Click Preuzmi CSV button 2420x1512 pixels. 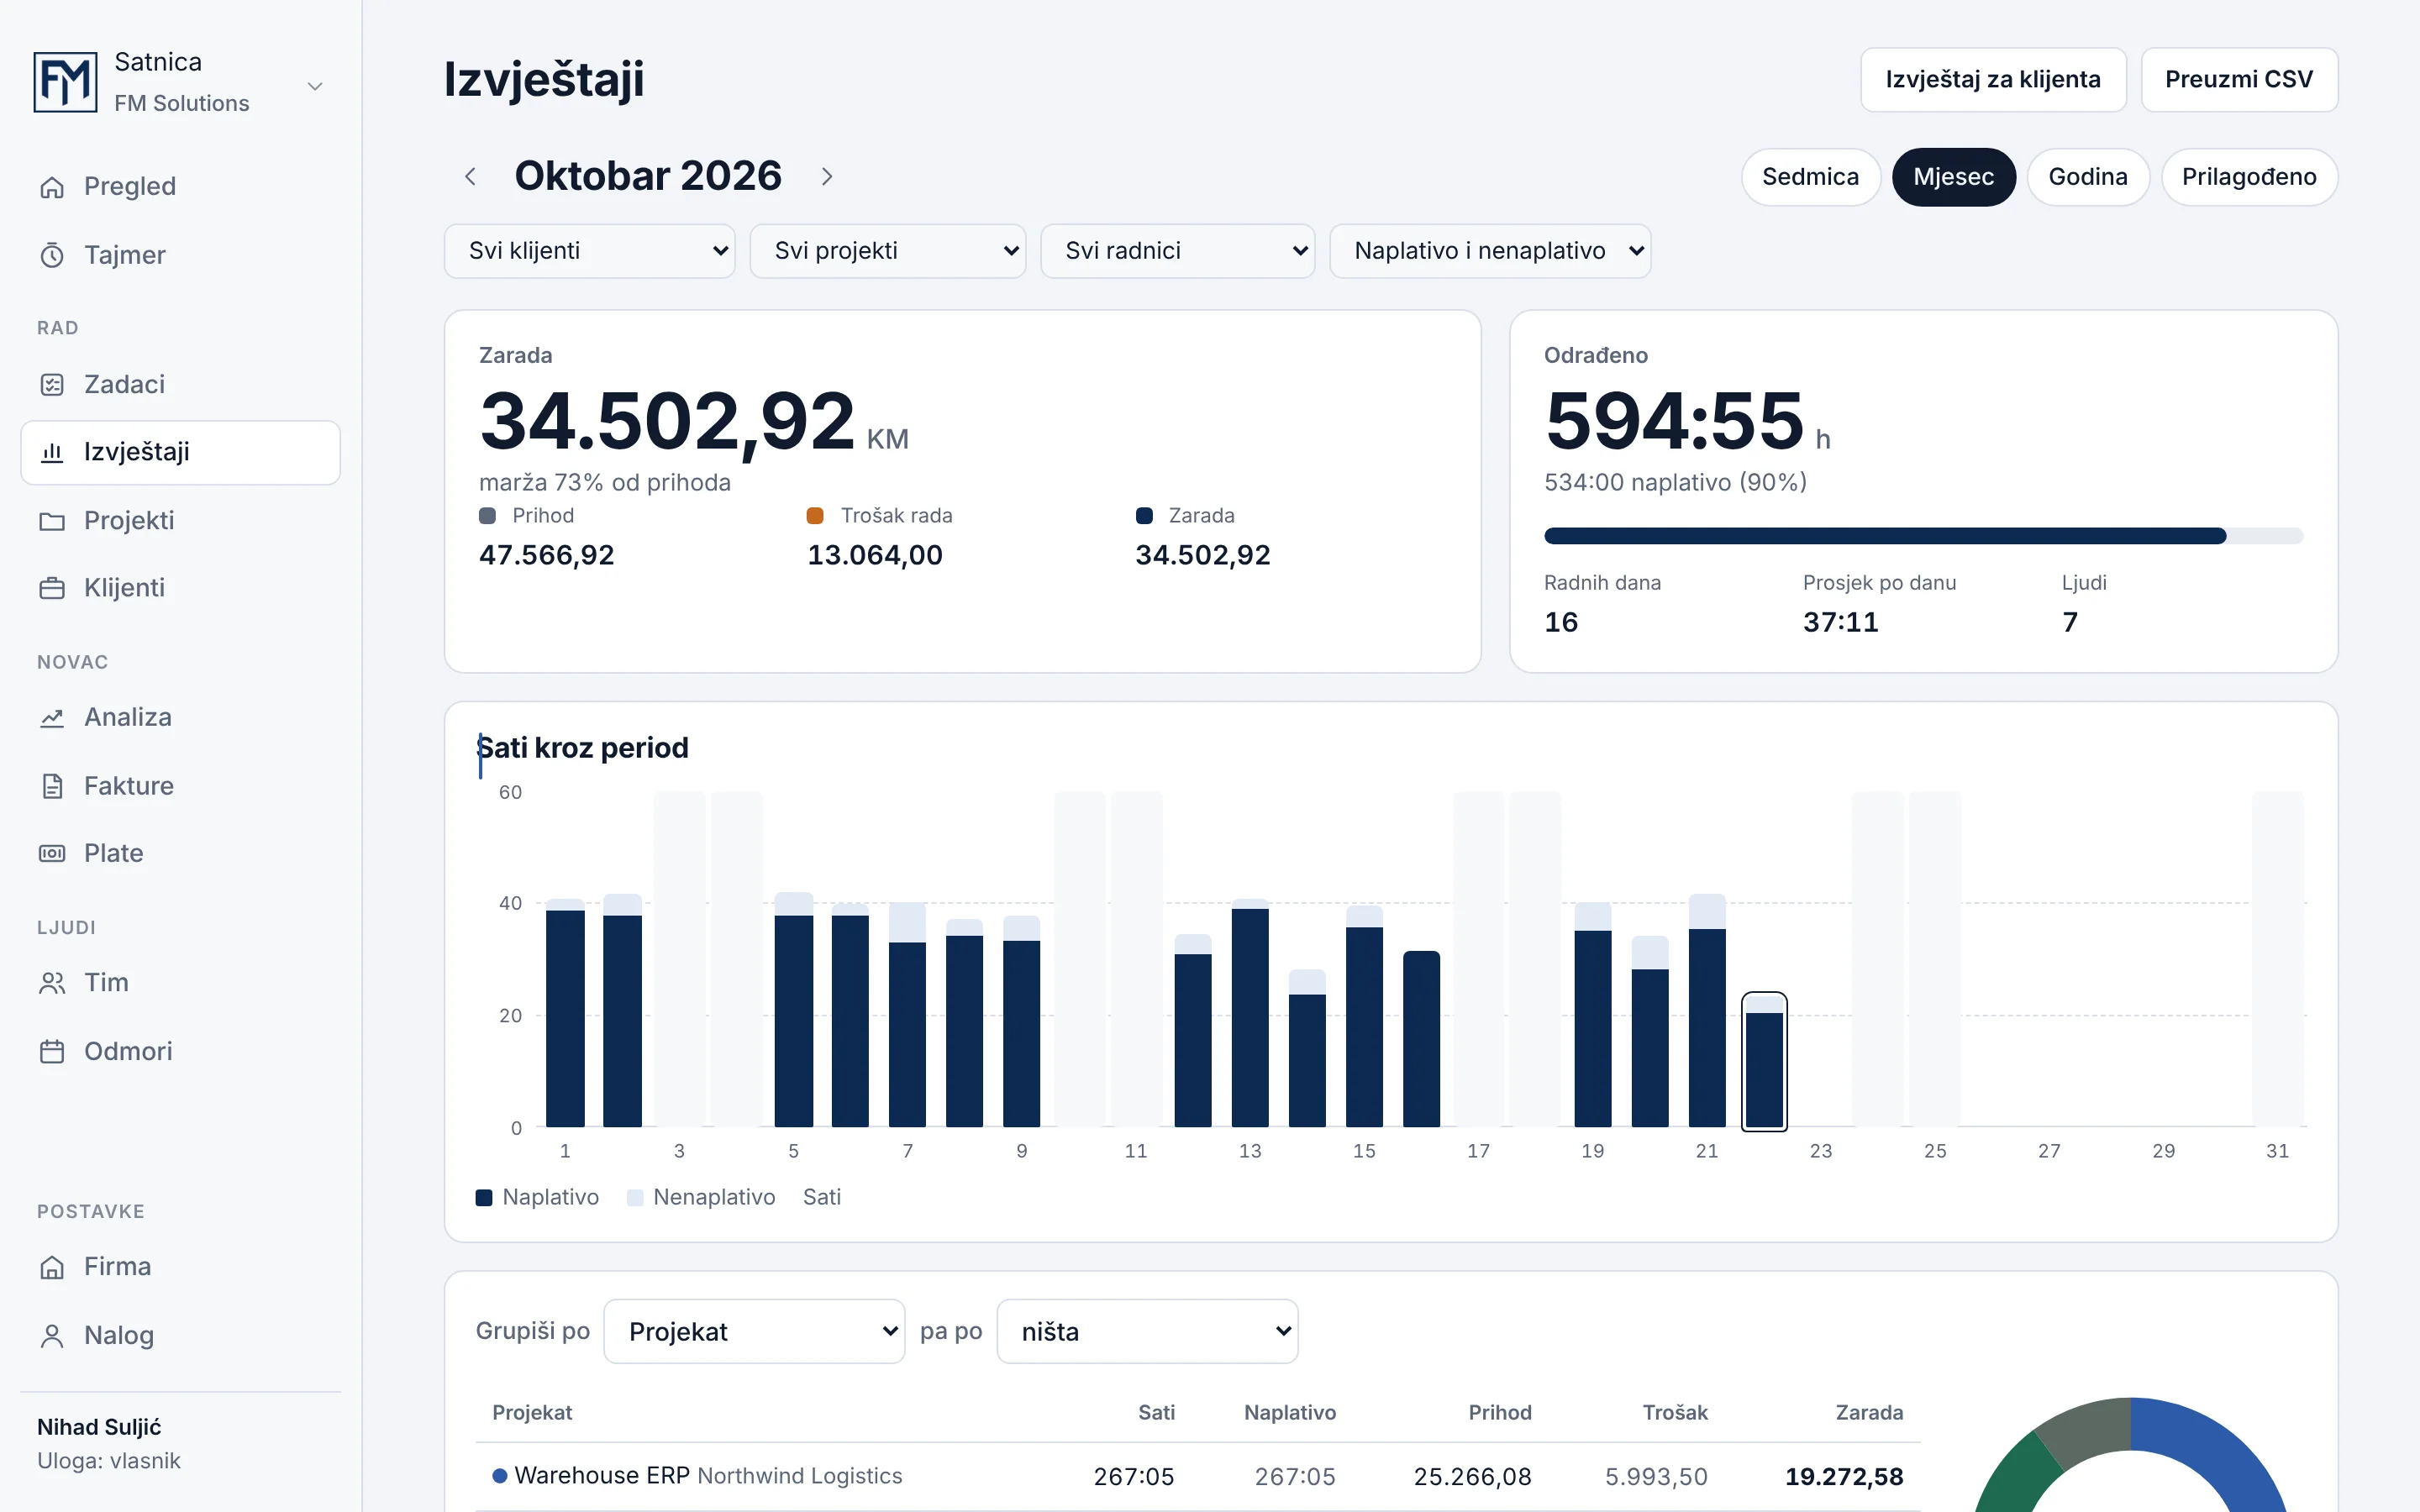click(2238, 80)
